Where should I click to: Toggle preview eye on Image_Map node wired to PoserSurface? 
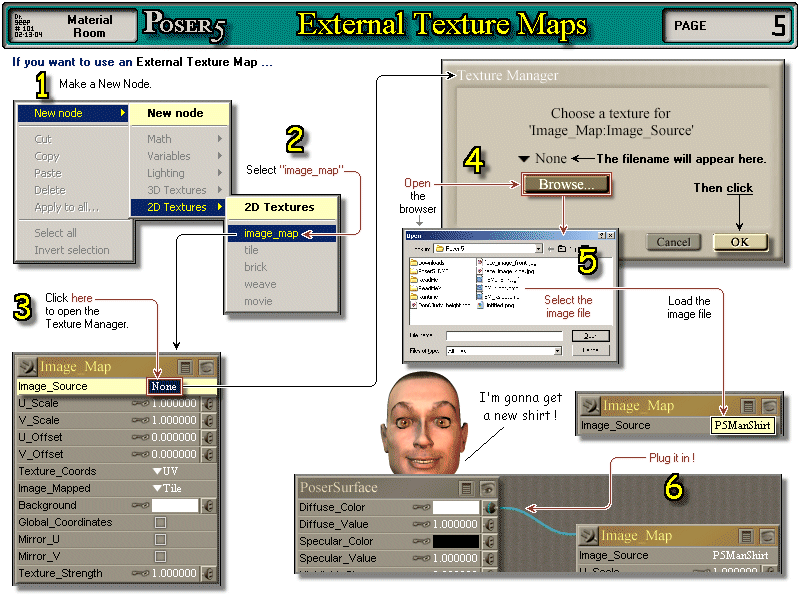point(768,536)
